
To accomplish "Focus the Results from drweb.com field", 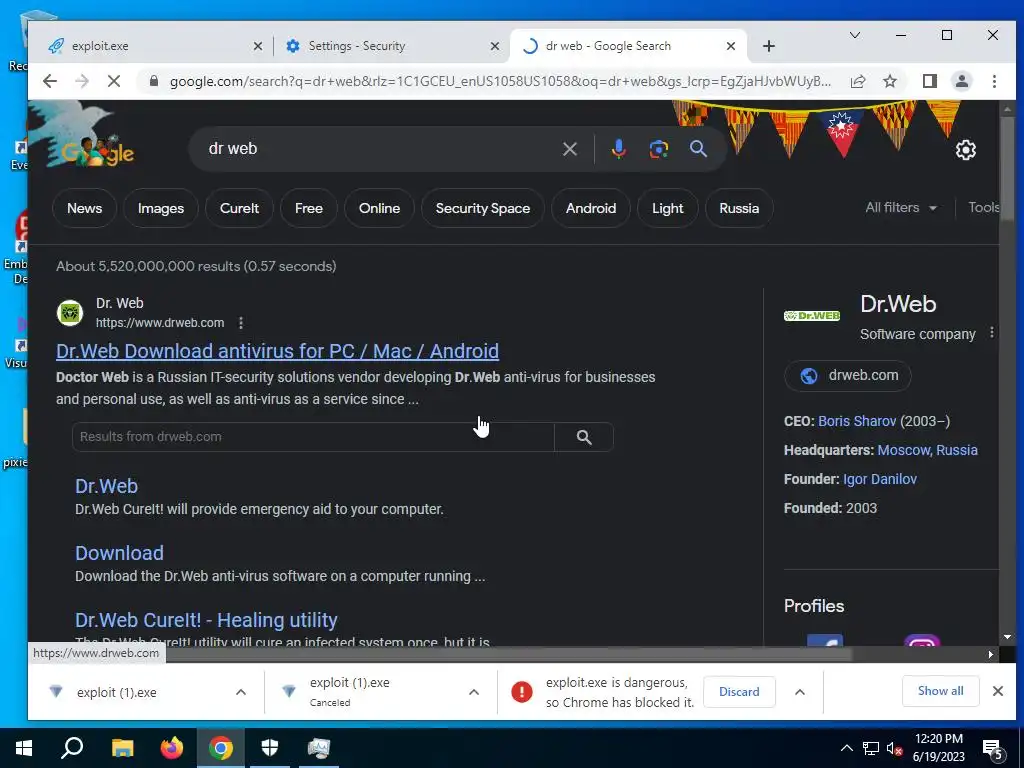I will coord(313,437).
